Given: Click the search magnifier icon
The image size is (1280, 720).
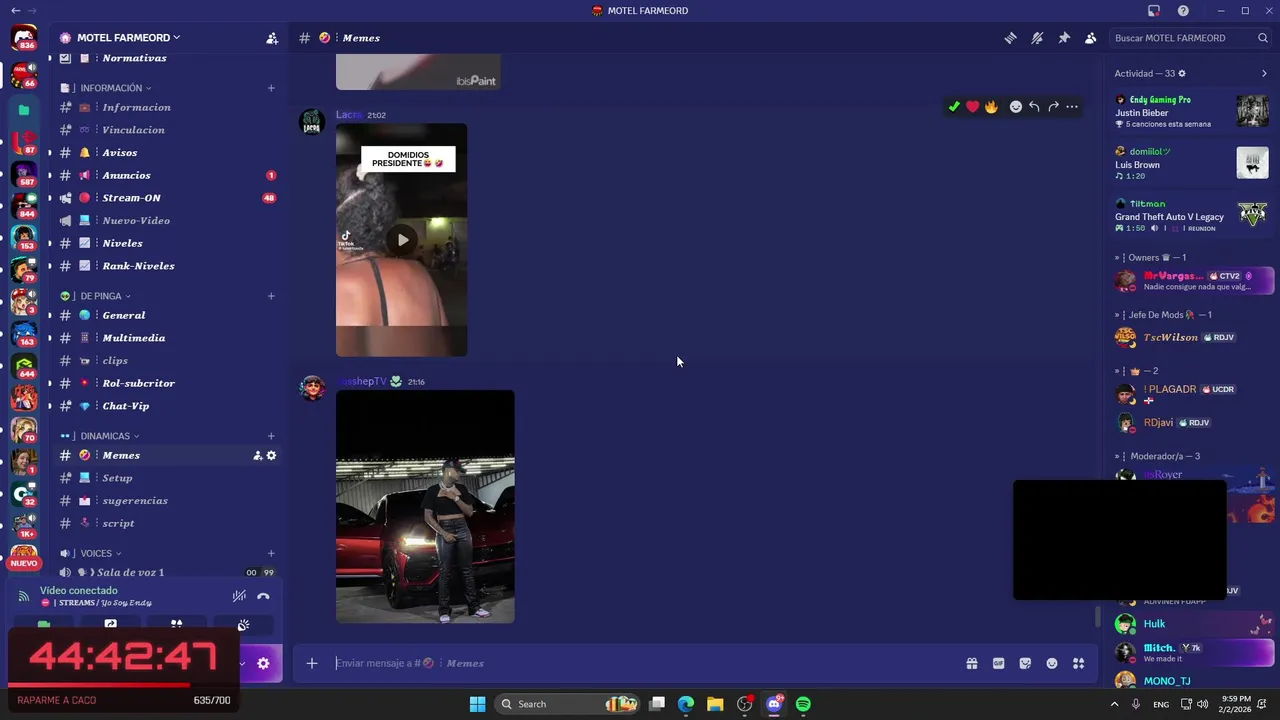Looking at the screenshot, I should pyautogui.click(x=1263, y=38).
